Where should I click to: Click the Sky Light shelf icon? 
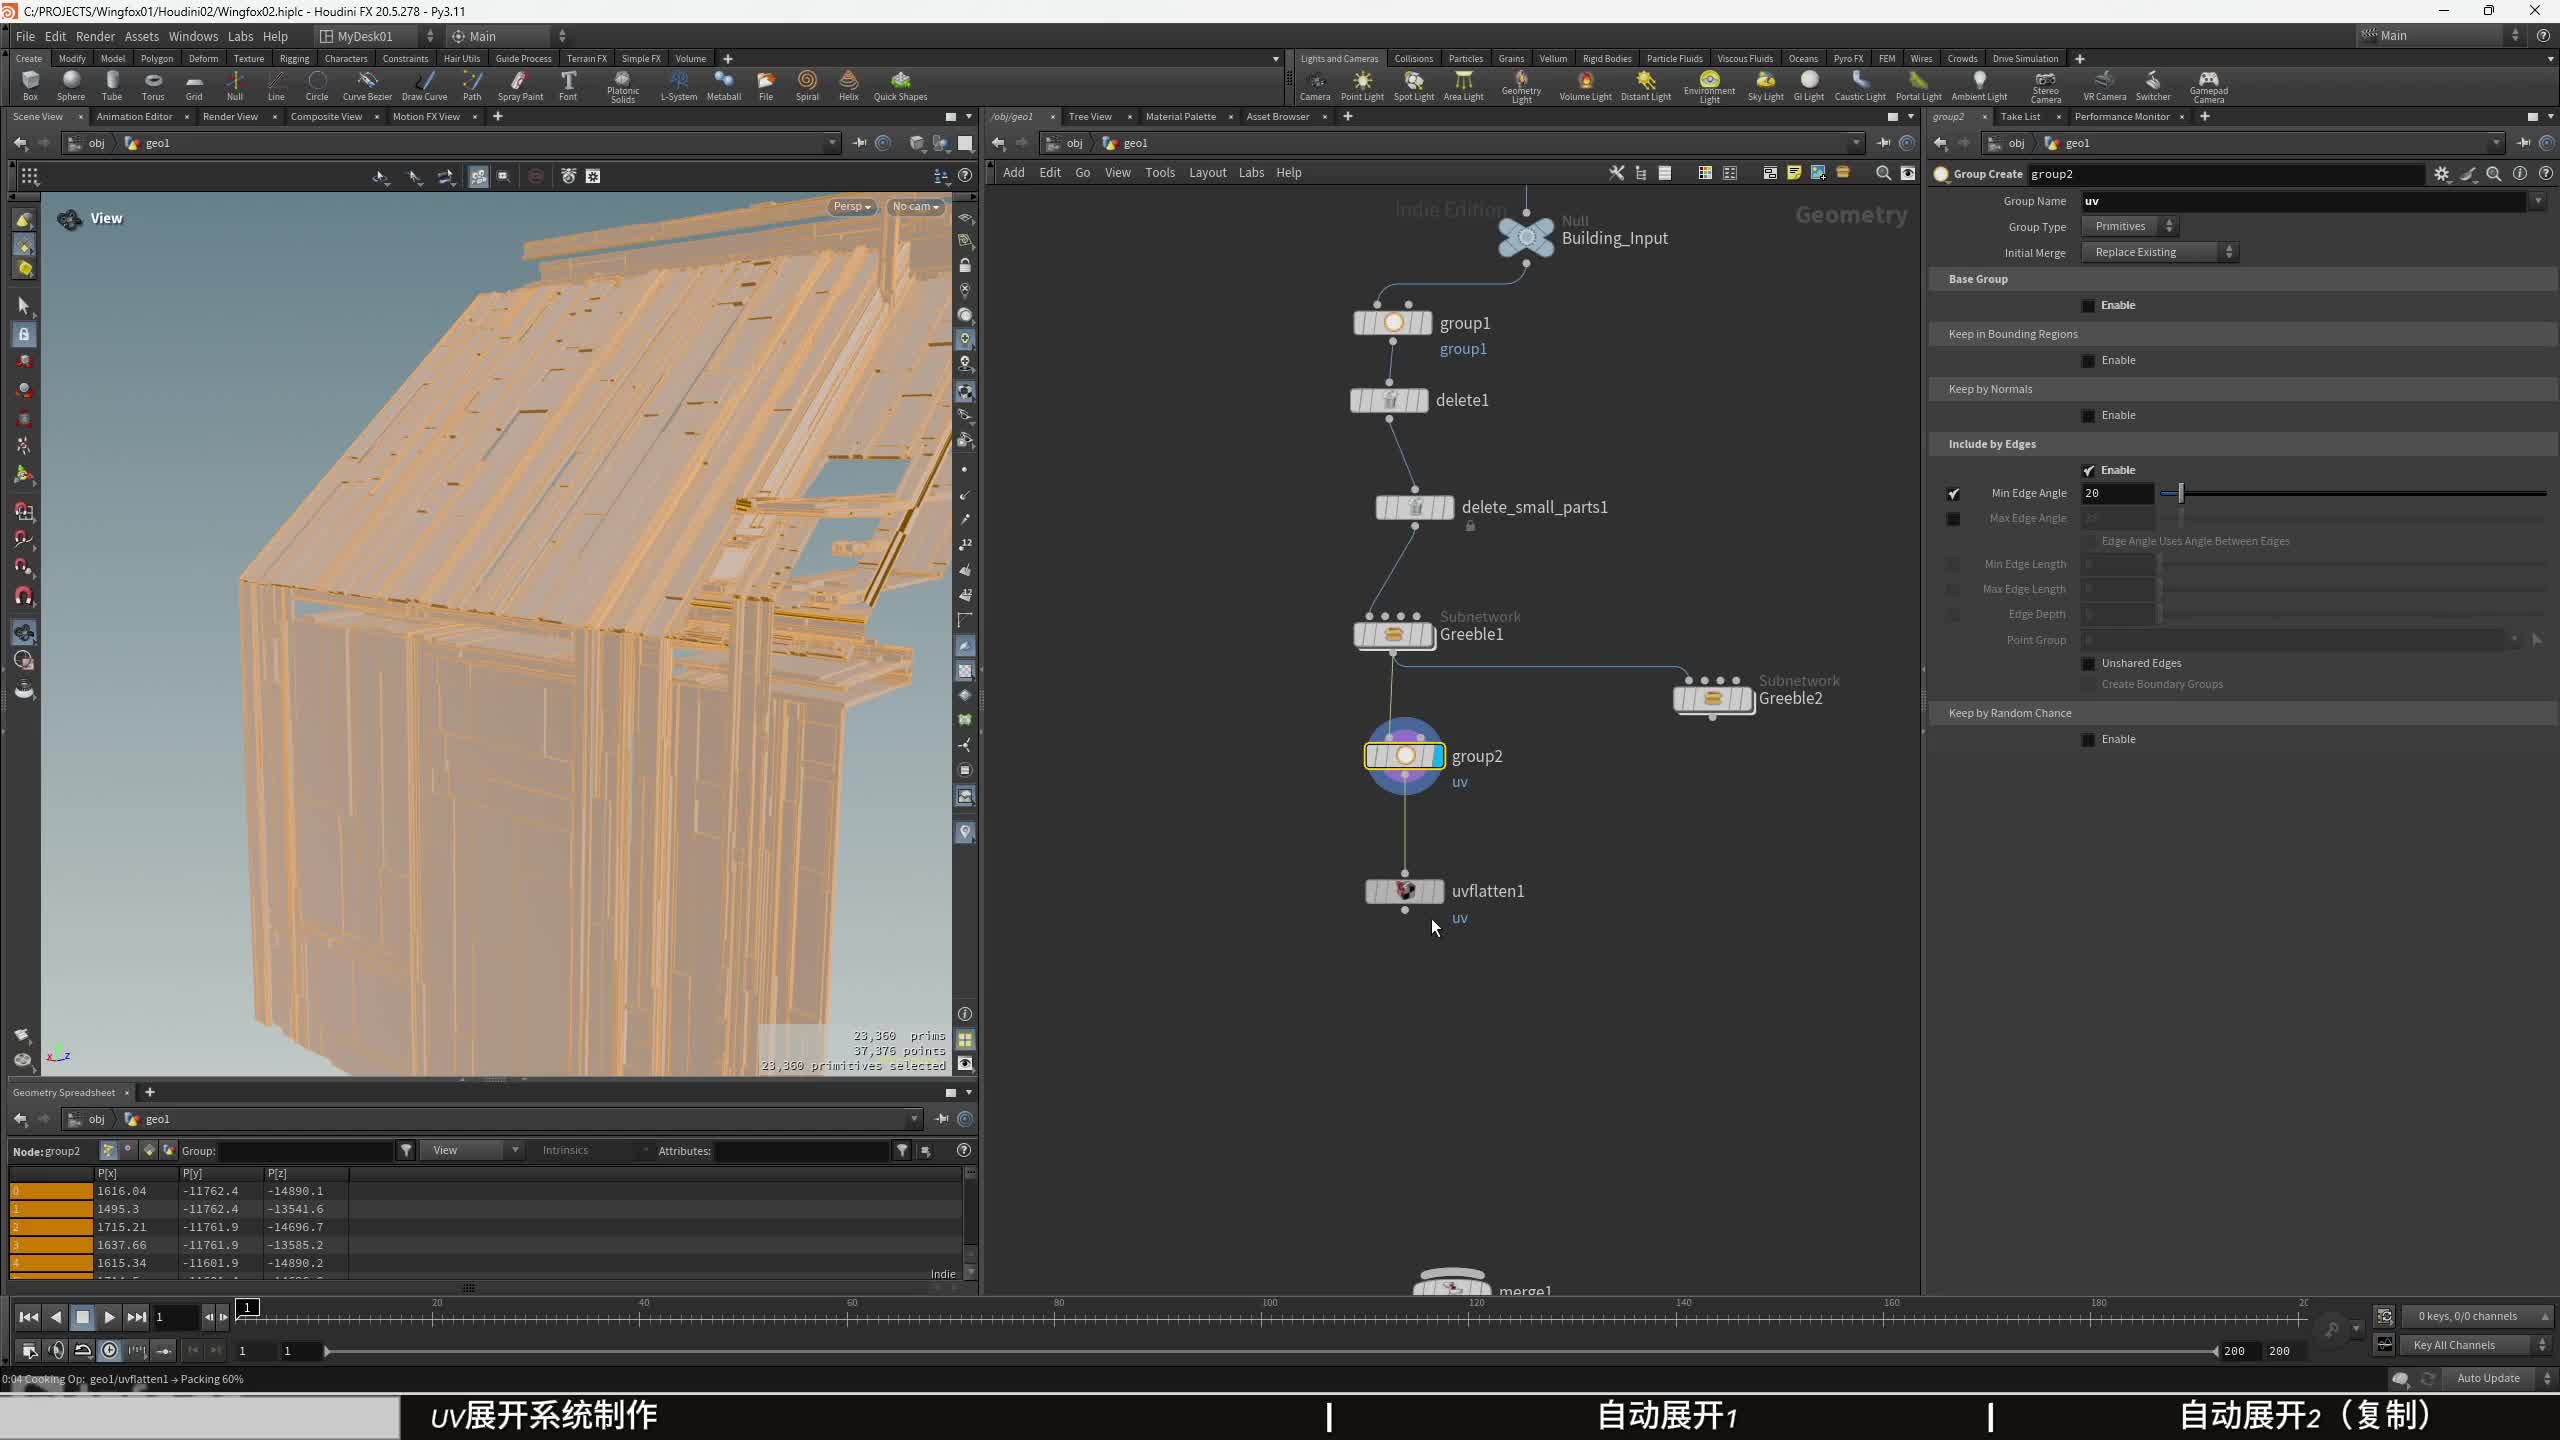1765,84
